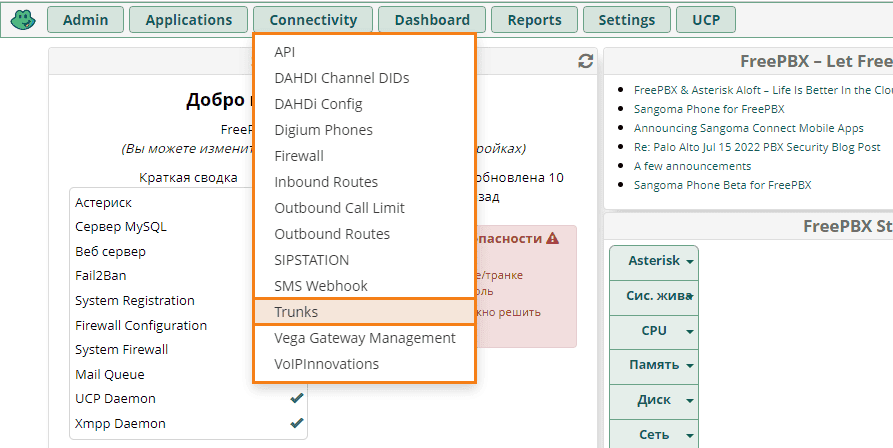Click the checkmark next to Xmpp Daemon
Viewport: 893px width, 448px height.
[x=297, y=424]
